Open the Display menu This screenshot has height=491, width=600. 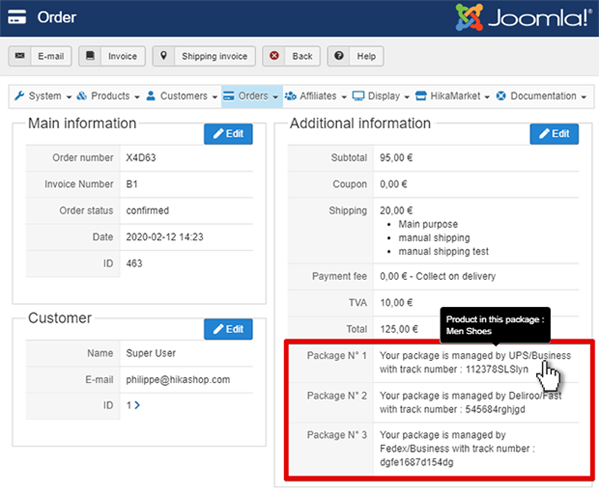pyautogui.click(x=381, y=96)
